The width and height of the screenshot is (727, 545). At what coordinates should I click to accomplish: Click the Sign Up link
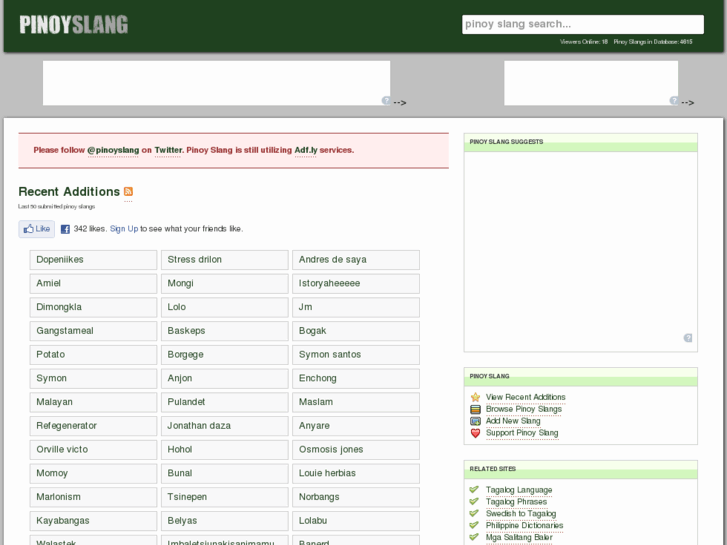(124, 229)
